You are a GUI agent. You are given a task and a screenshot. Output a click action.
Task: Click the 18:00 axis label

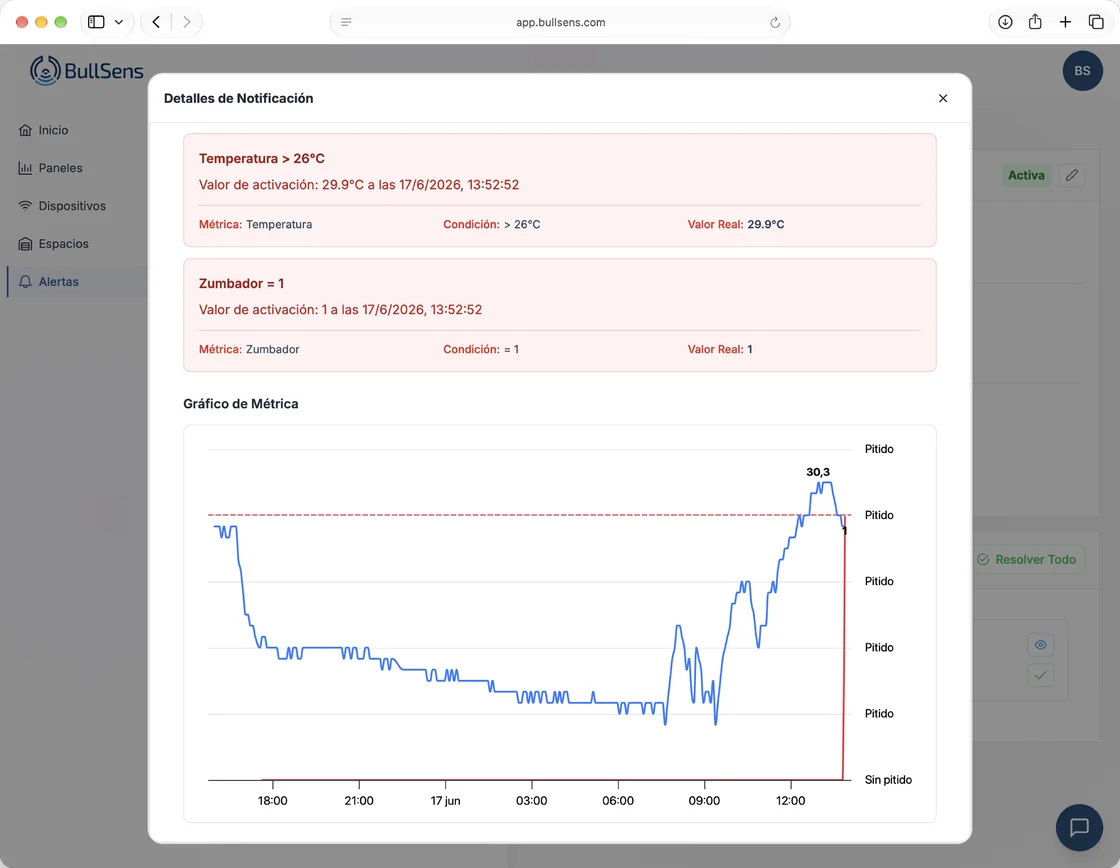(273, 801)
